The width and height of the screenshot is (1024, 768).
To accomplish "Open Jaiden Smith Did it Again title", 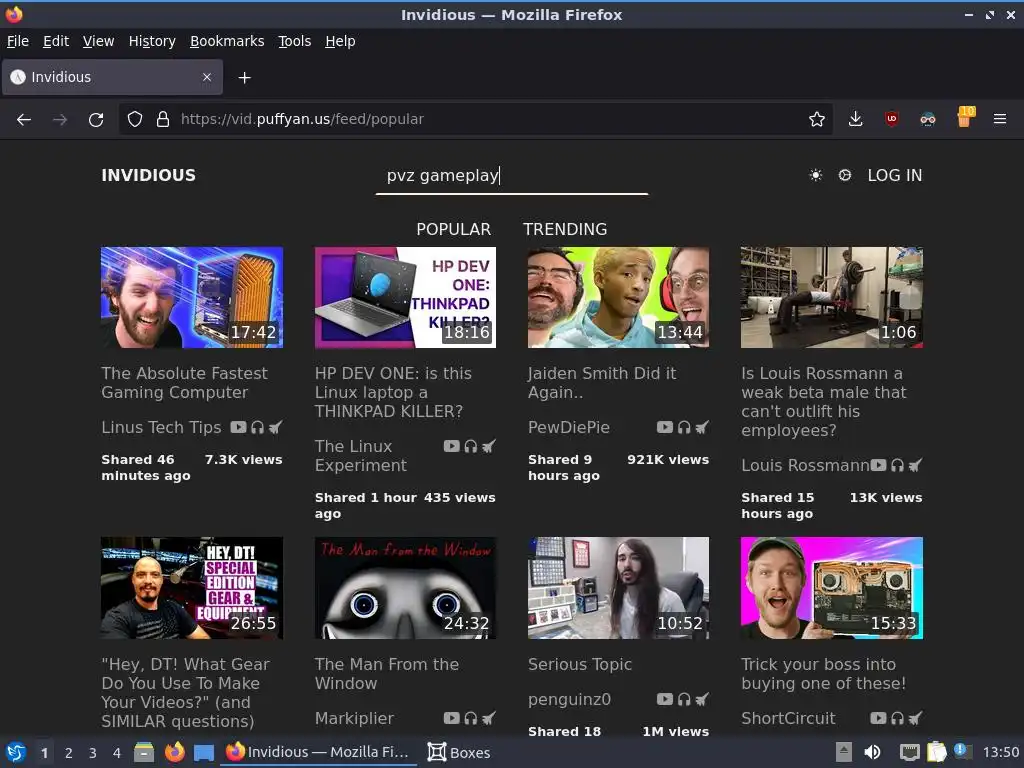I will tap(602, 383).
